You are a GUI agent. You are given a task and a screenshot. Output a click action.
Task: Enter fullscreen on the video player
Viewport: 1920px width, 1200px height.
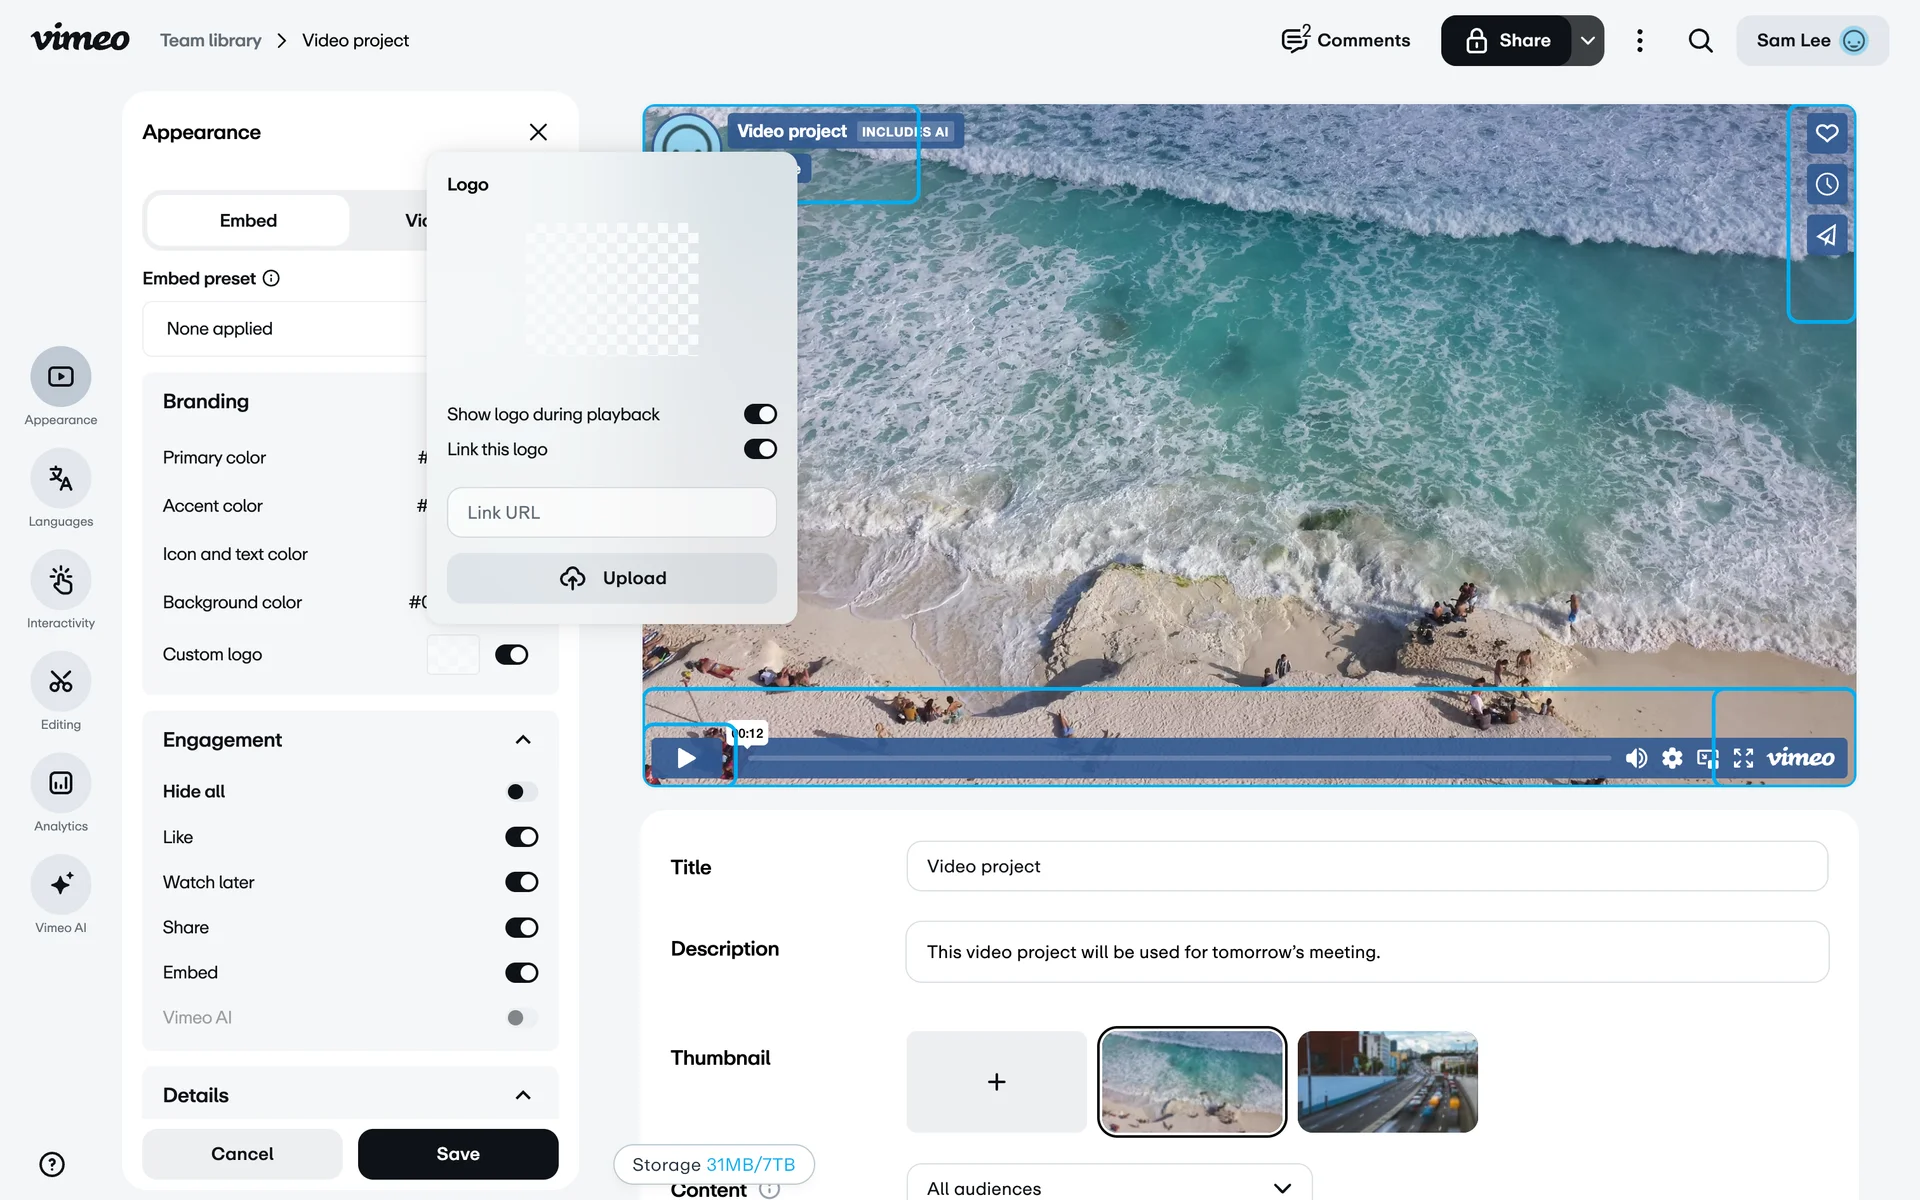pos(1743,758)
